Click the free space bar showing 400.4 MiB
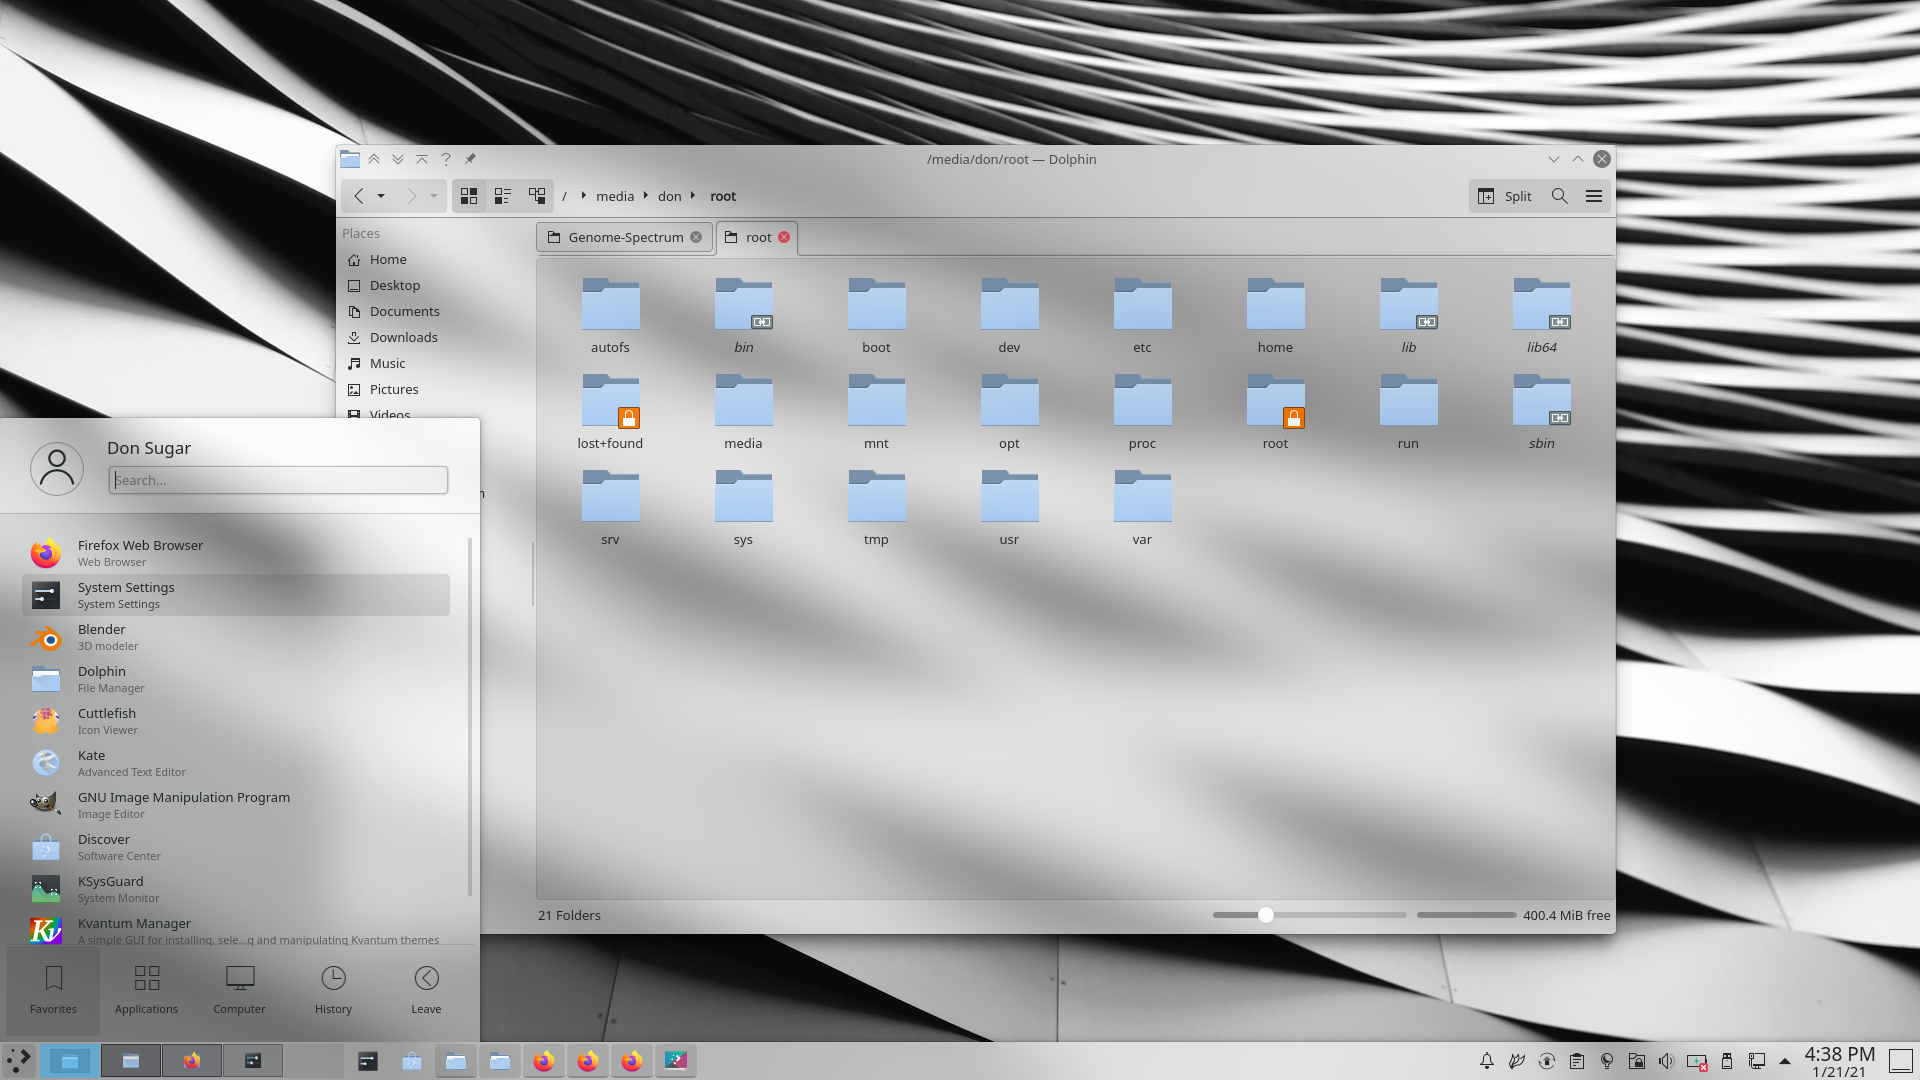This screenshot has width=1920, height=1080. [1466, 915]
